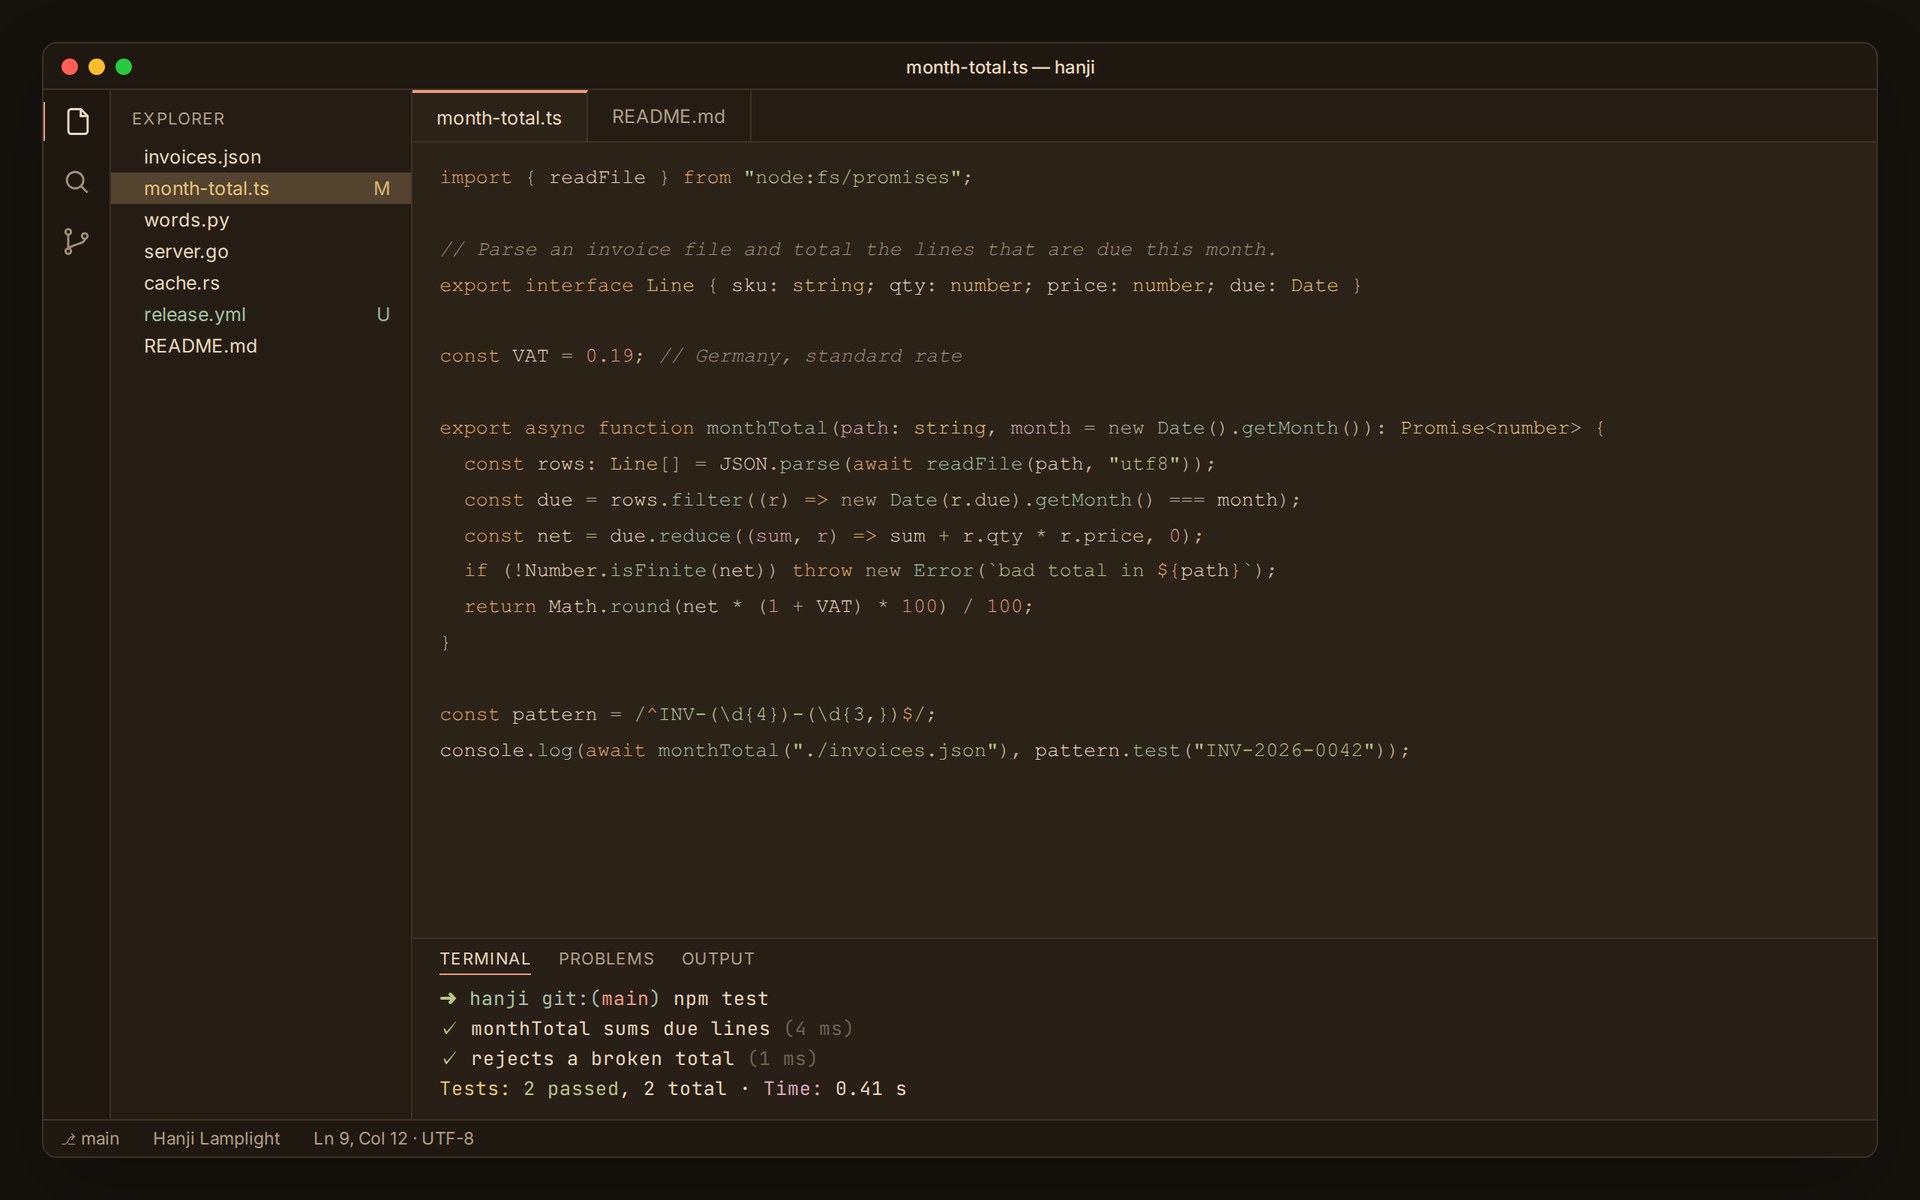
Task: Open the Source Control branch icon
Action: click(77, 241)
